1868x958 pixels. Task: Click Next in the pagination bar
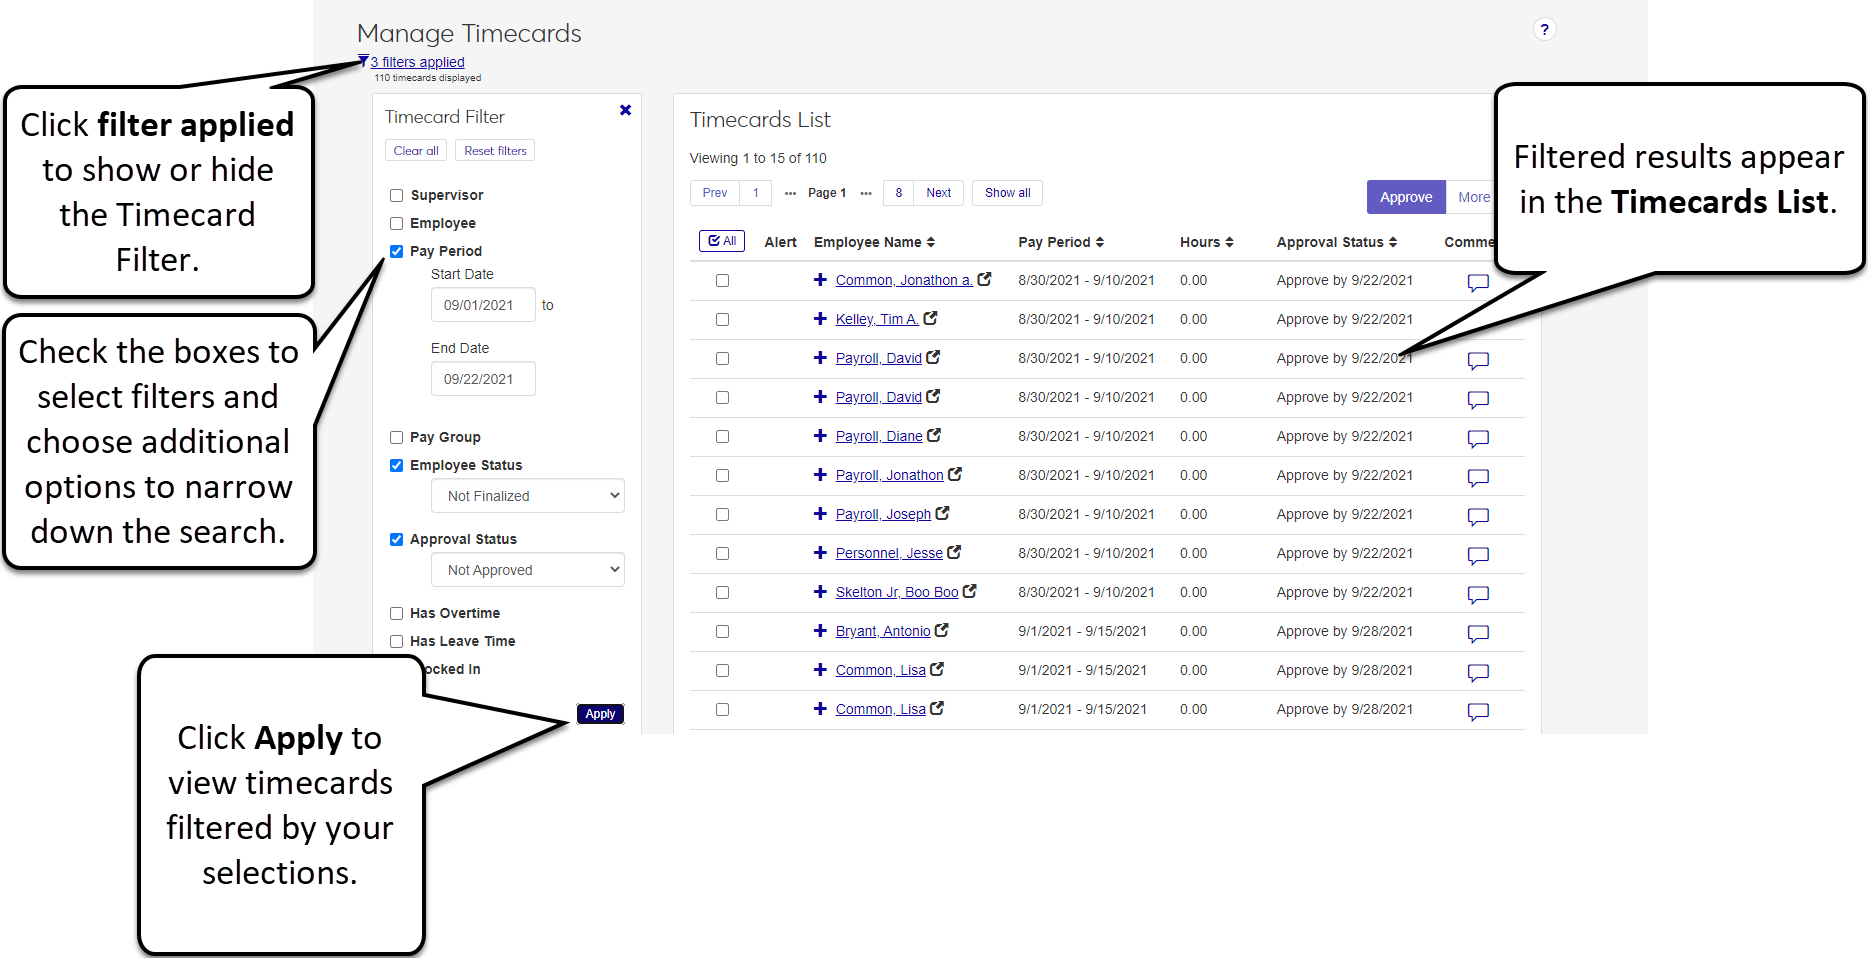coord(938,193)
